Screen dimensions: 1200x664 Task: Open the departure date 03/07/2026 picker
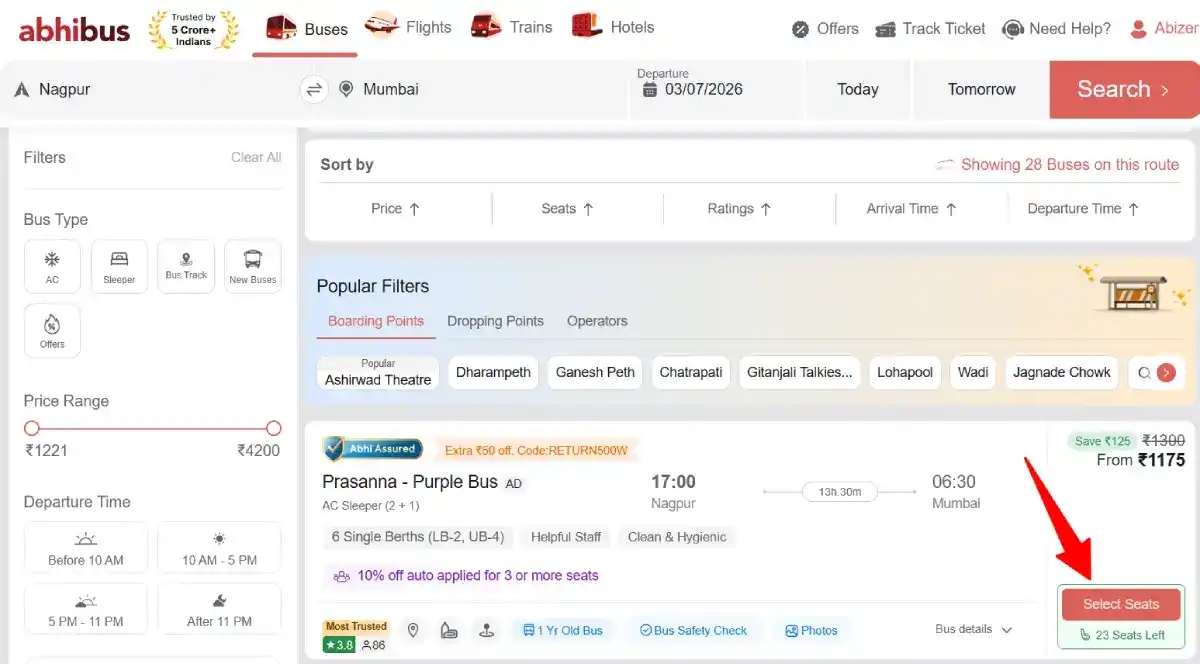pos(716,89)
